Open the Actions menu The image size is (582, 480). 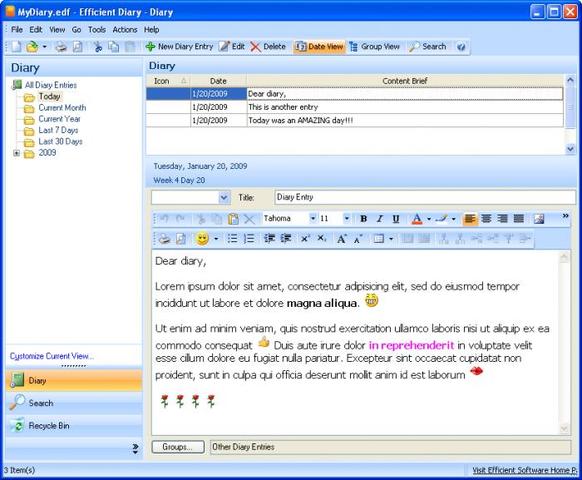coord(125,30)
